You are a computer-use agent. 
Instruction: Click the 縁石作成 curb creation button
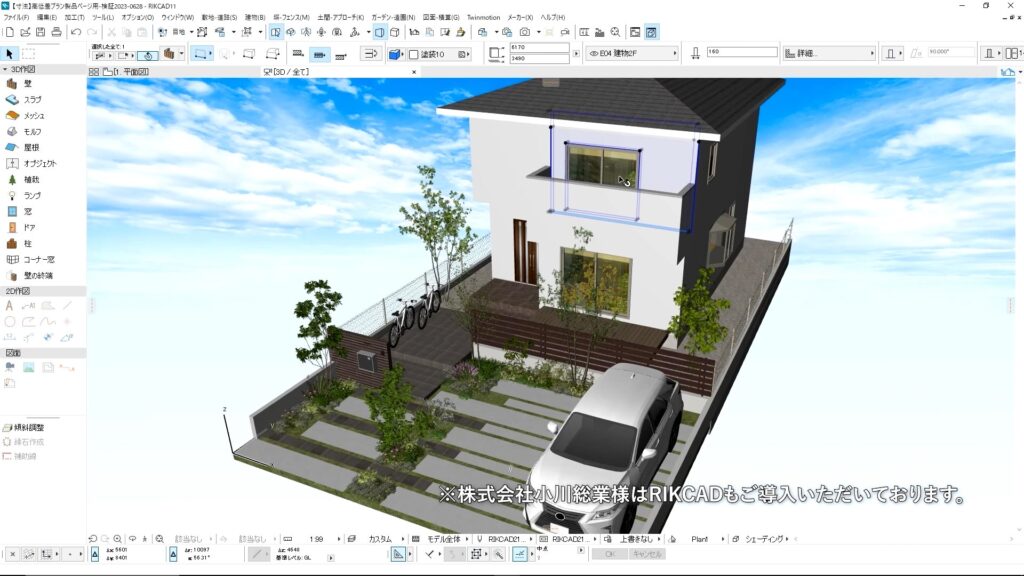(24, 442)
